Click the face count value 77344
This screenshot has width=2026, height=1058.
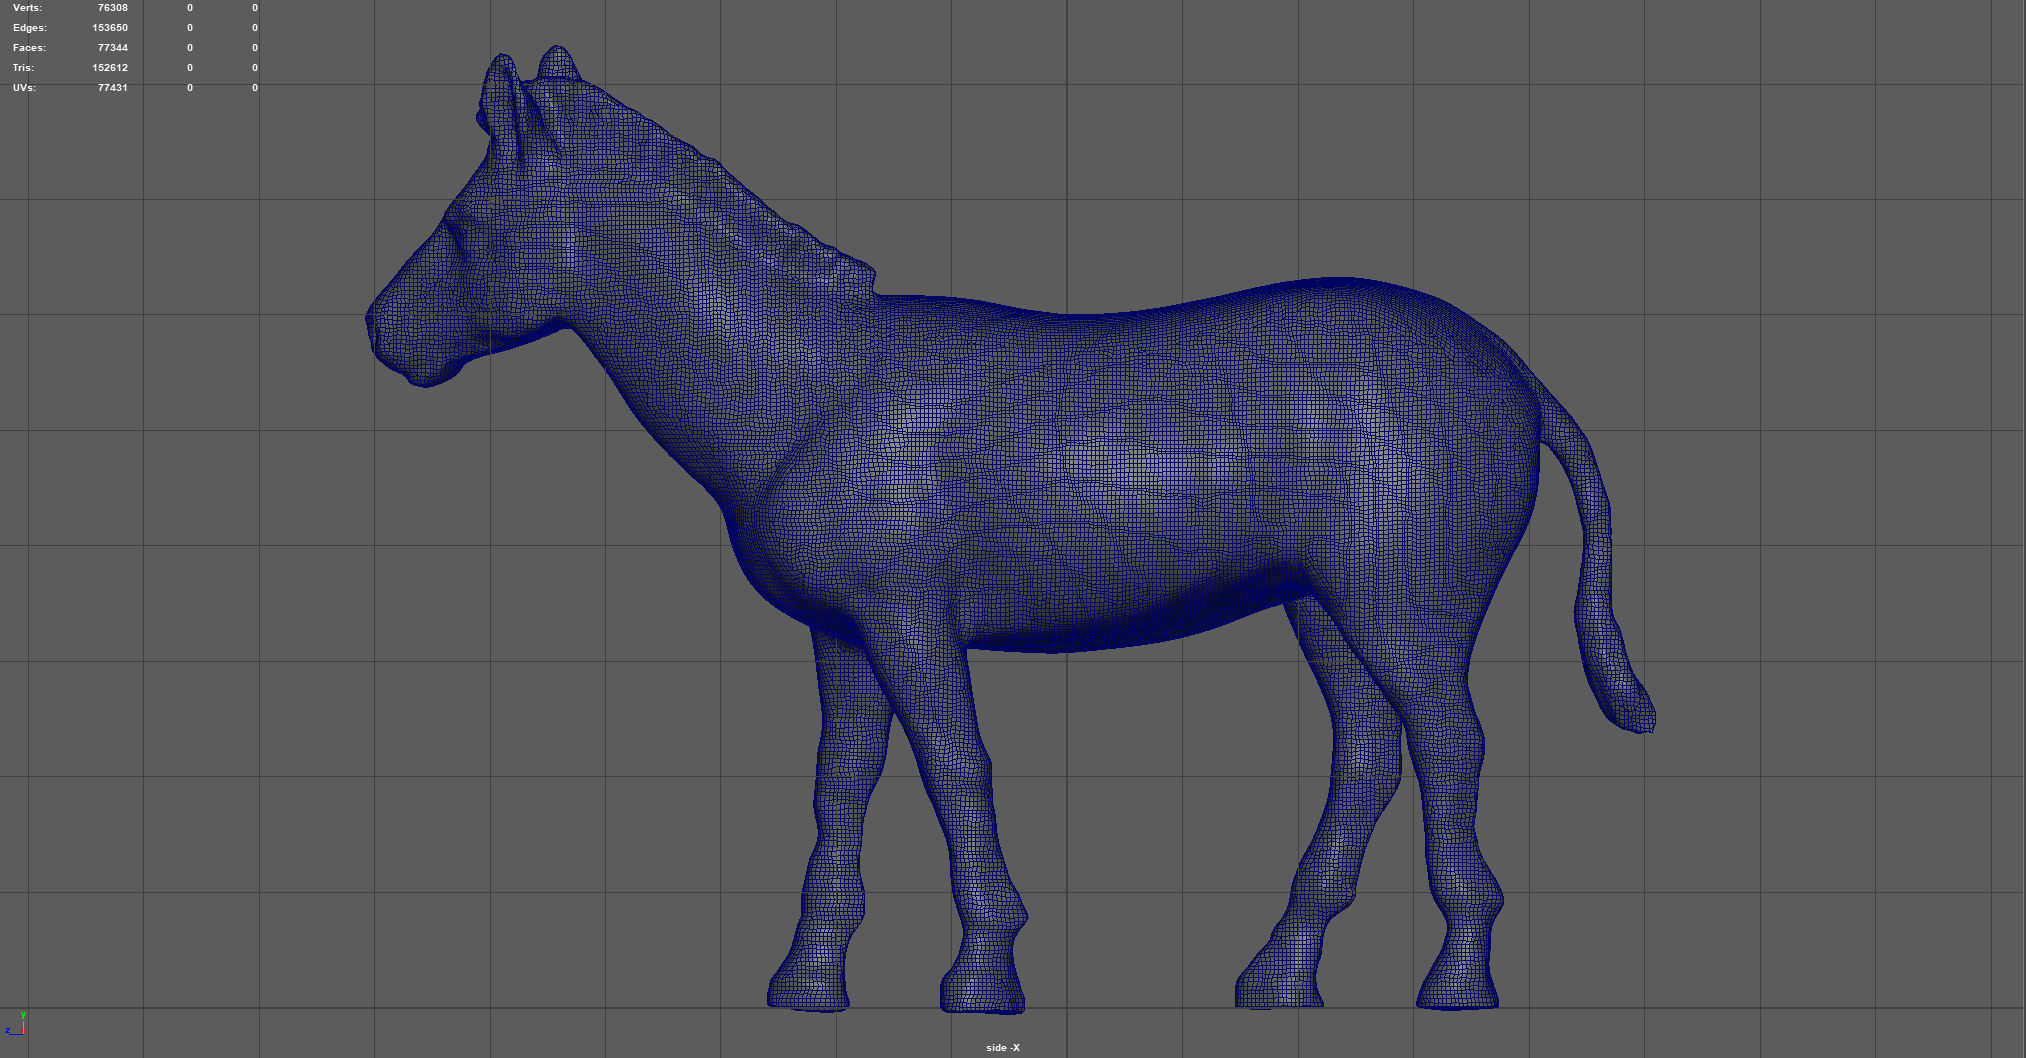(x=112, y=48)
